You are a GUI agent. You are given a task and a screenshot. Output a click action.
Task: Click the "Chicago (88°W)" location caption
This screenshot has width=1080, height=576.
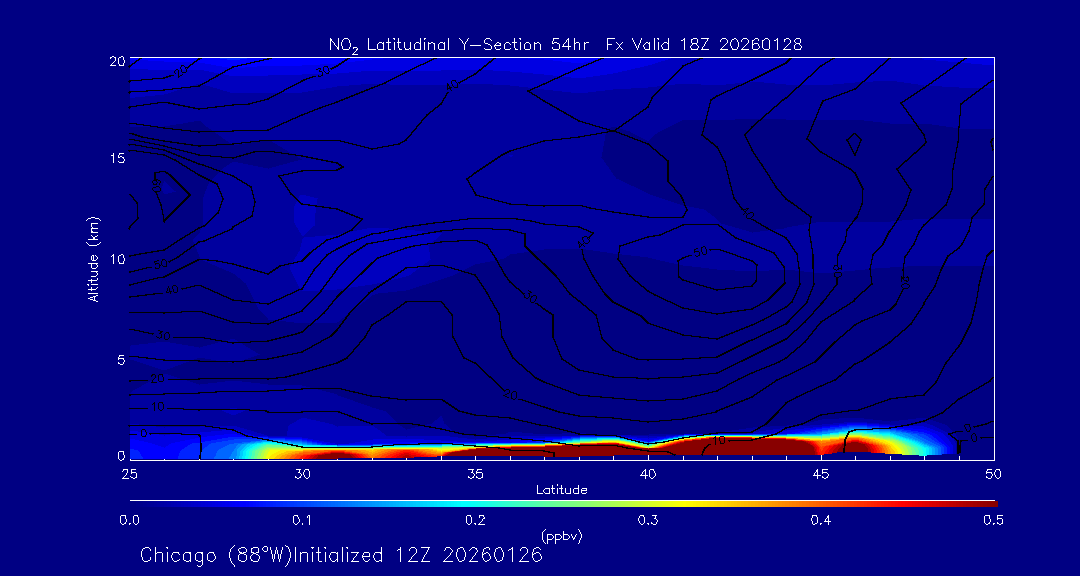[x=216, y=555]
